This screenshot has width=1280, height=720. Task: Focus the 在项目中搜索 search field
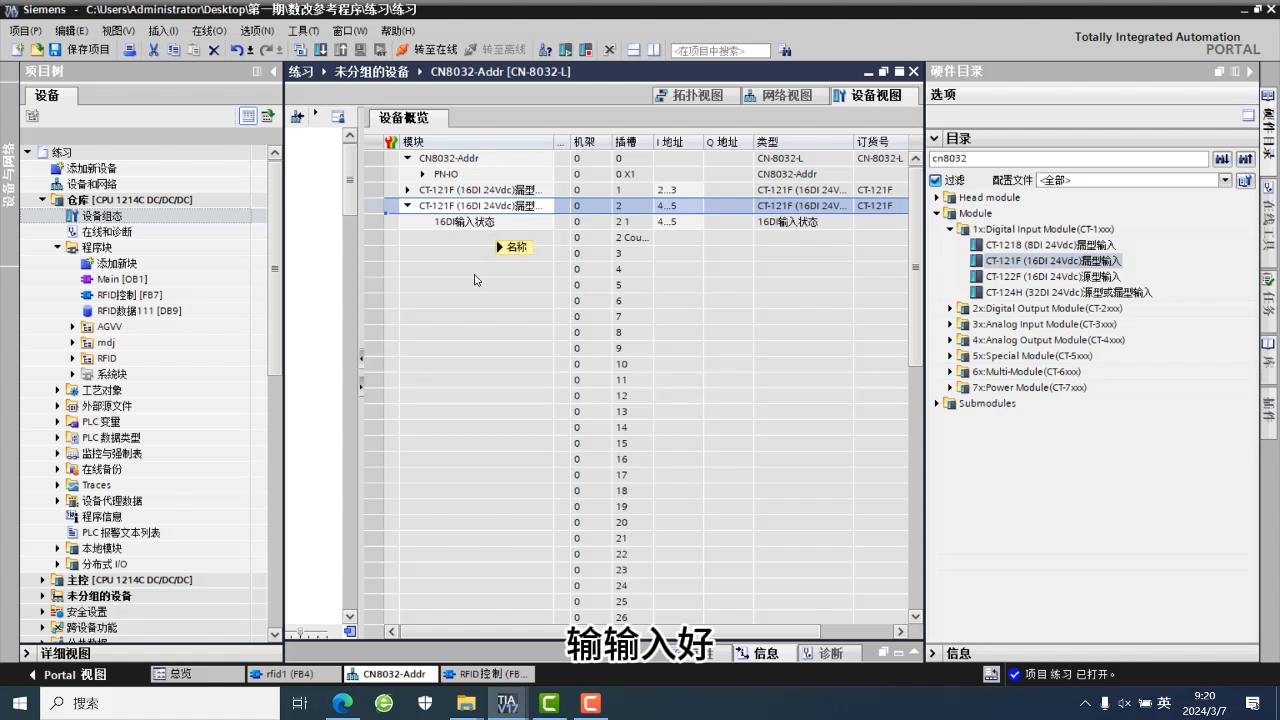[720, 50]
